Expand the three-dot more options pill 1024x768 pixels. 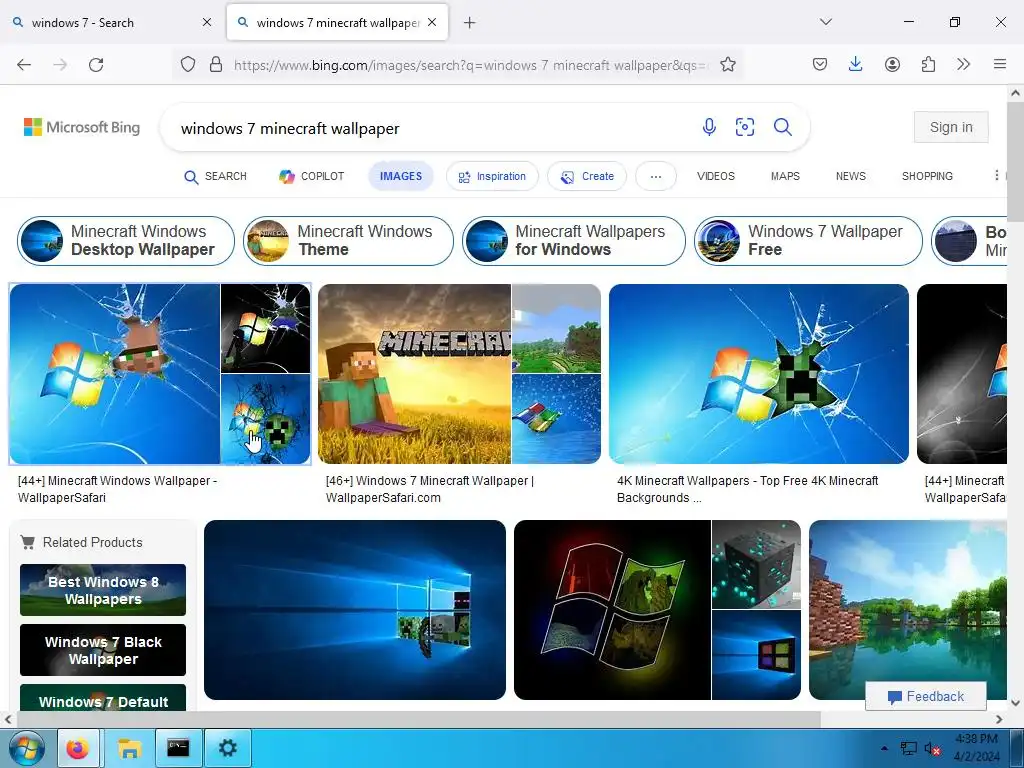pyautogui.click(x=656, y=176)
